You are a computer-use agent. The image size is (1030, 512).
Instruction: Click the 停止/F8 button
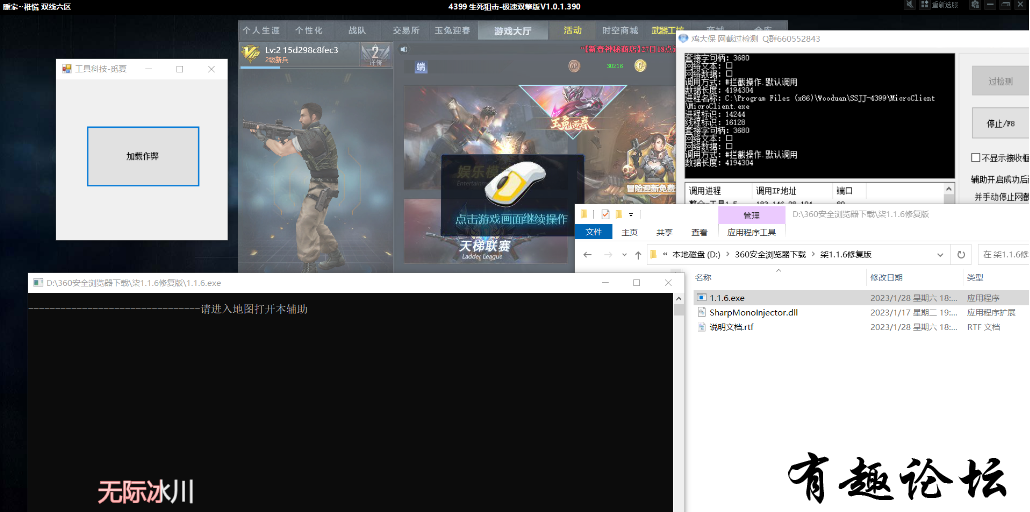tap(1000, 123)
